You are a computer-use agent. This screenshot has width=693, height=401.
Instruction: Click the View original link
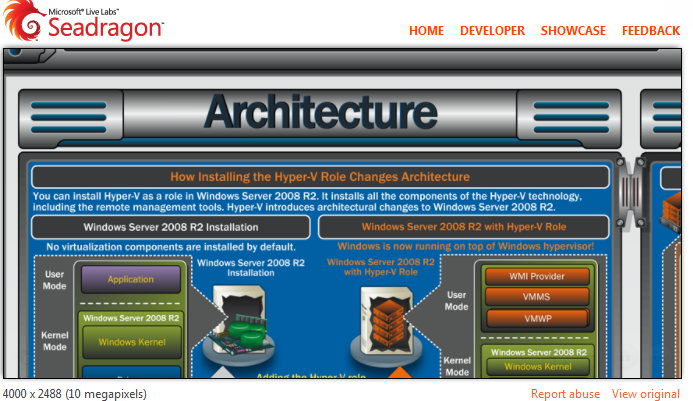pyautogui.click(x=646, y=393)
